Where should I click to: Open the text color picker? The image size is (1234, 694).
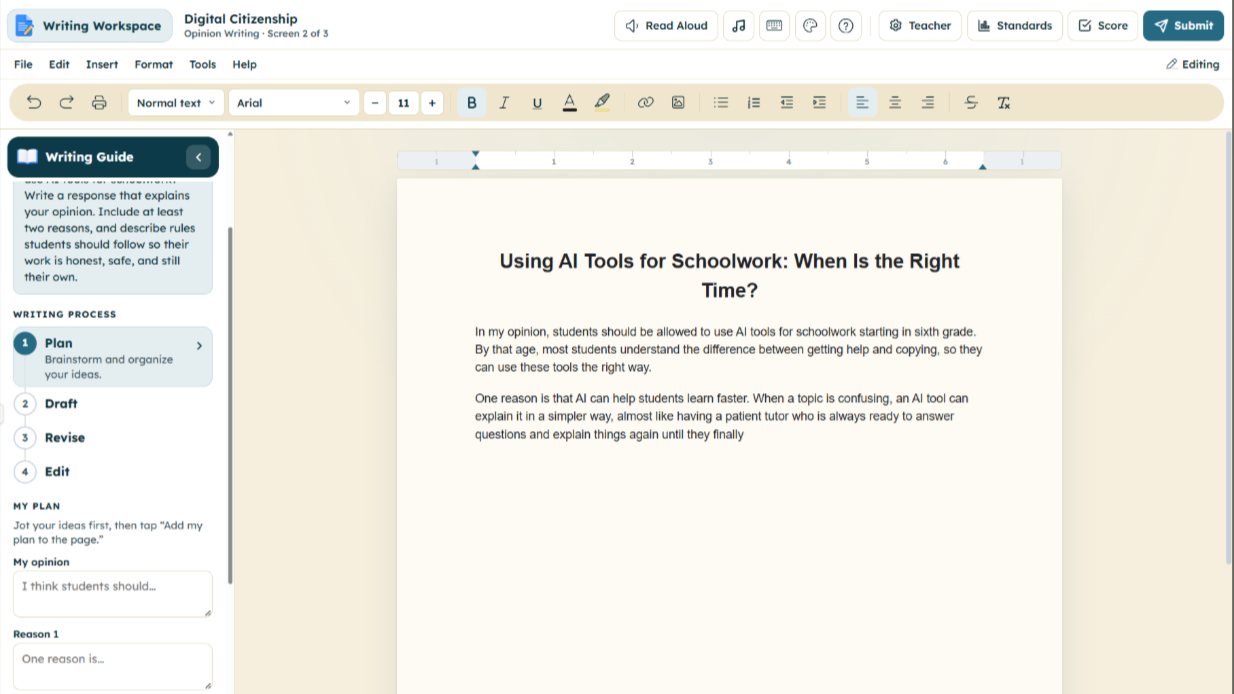coord(569,102)
